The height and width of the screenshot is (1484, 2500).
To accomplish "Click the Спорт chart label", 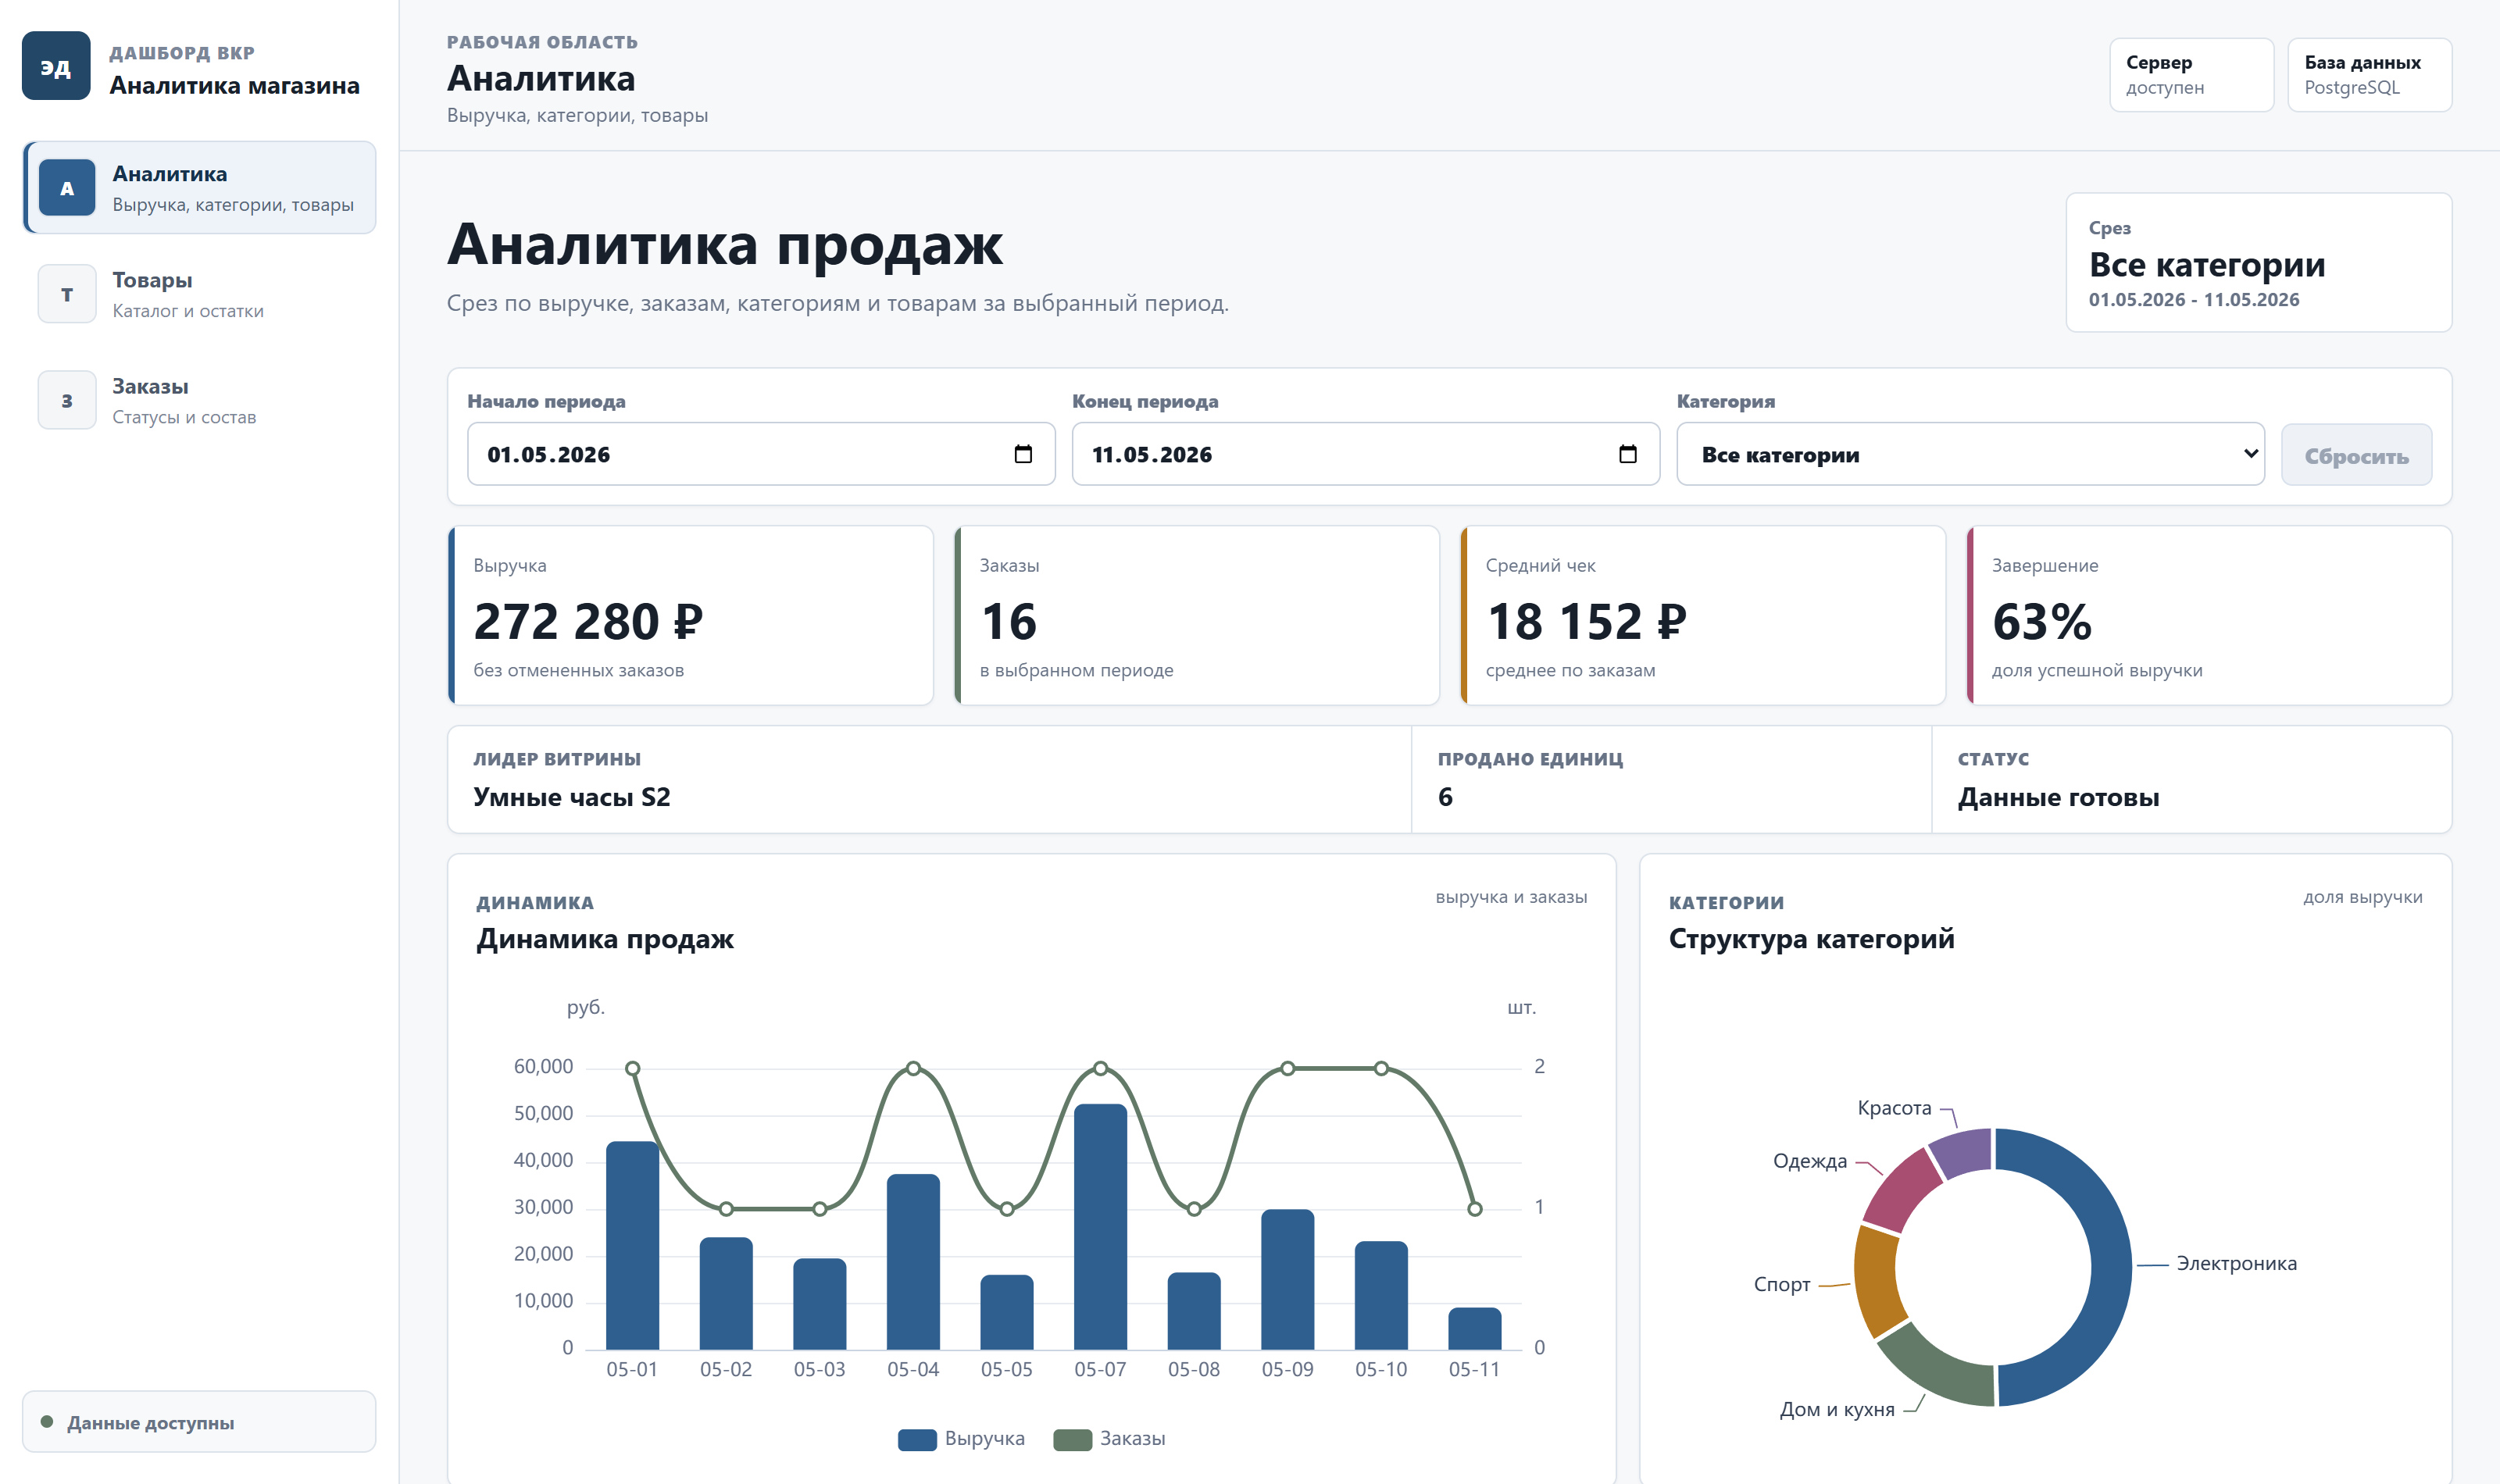I will pyautogui.click(x=1782, y=1284).
